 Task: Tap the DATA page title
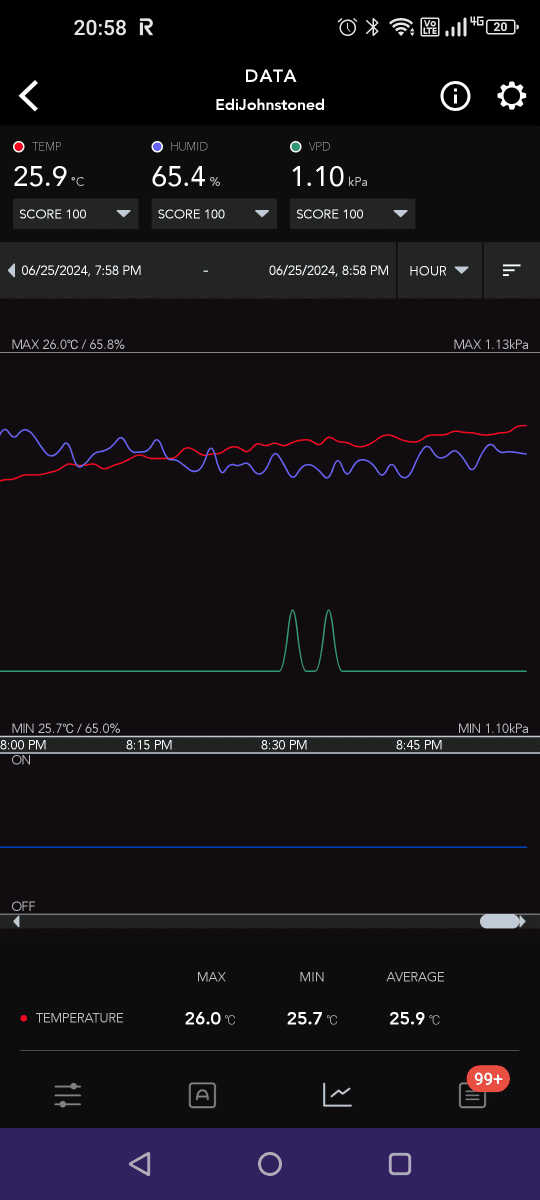point(270,76)
